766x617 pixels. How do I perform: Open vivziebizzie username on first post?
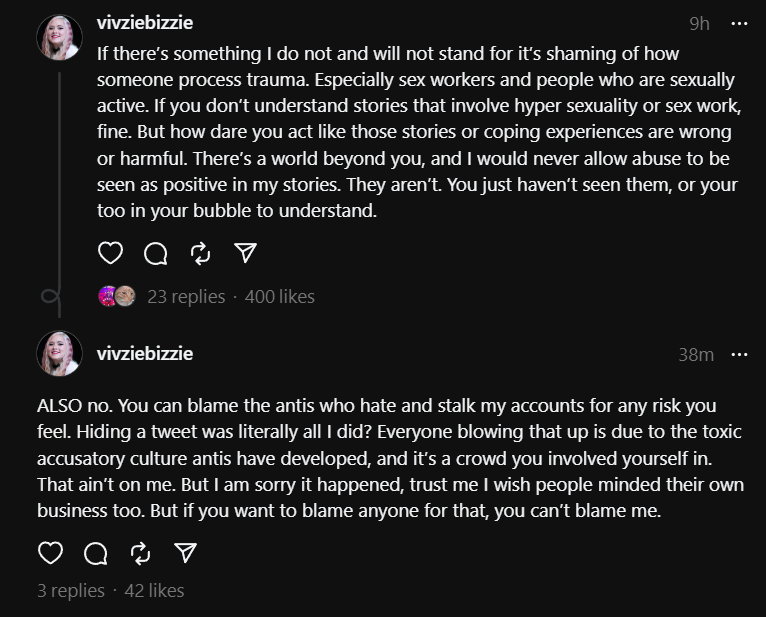click(x=145, y=23)
